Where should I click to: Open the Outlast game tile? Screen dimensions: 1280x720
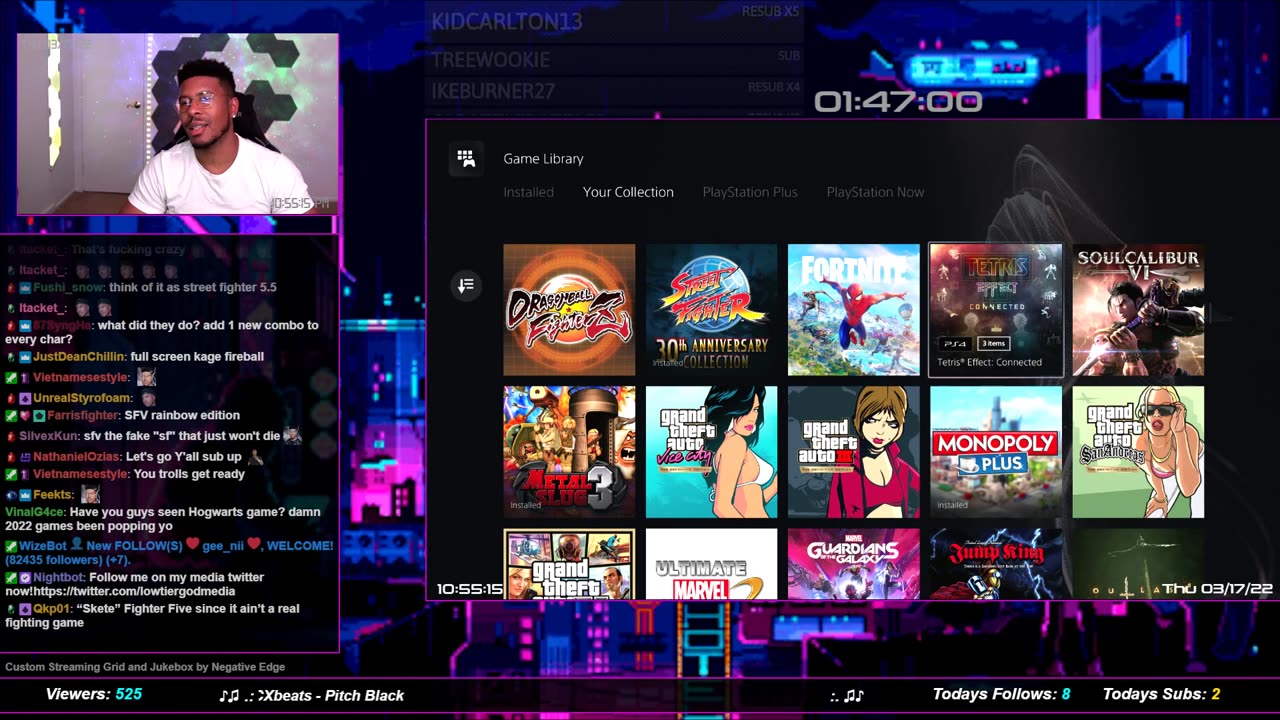tap(1138, 564)
